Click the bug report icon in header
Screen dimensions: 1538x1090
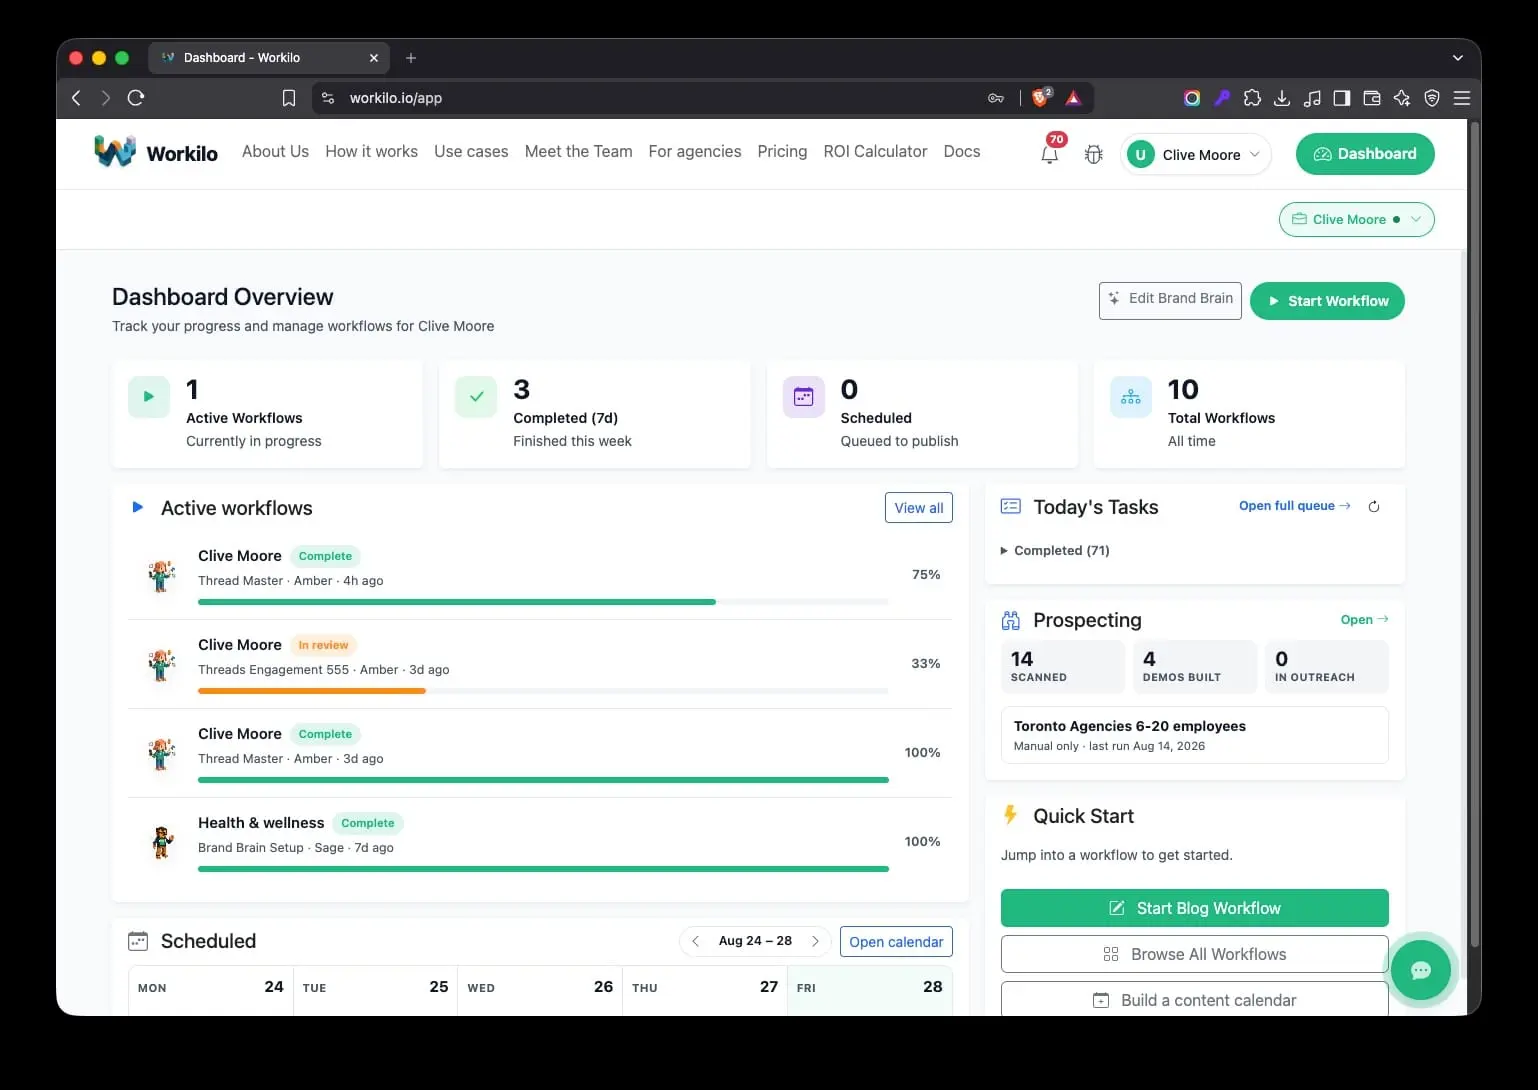coord(1093,155)
